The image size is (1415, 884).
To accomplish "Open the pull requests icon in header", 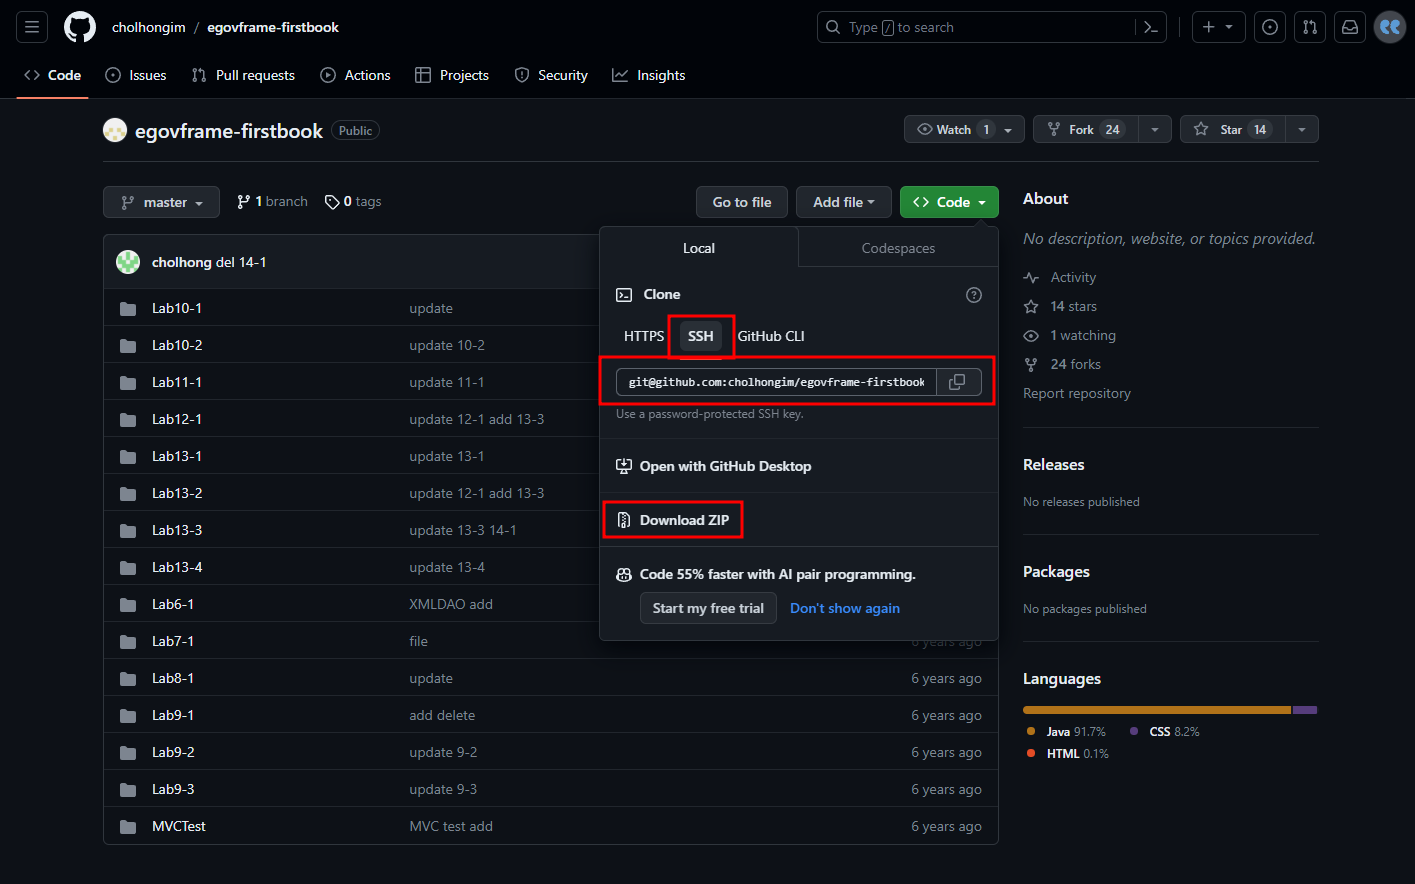I will [1310, 27].
